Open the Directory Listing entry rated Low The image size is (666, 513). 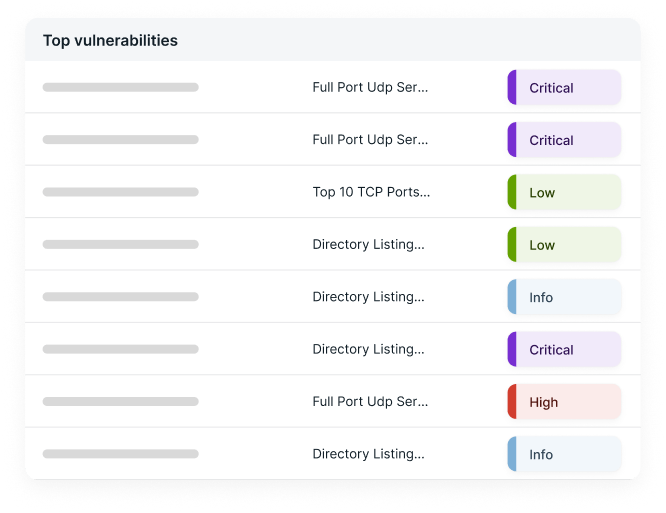[368, 245]
